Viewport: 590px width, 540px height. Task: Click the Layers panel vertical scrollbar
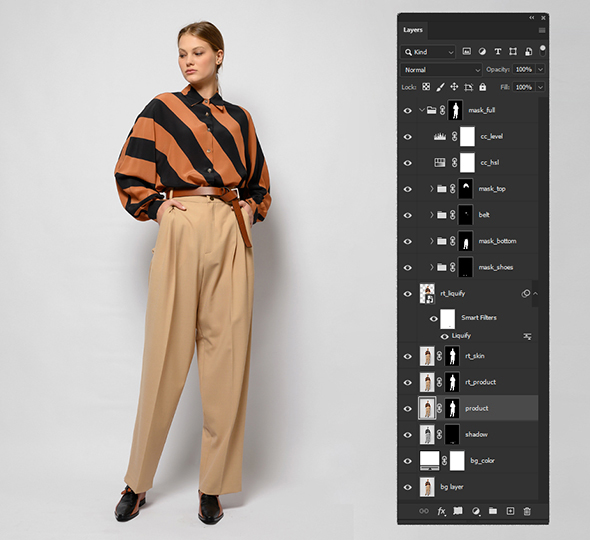pos(542,299)
